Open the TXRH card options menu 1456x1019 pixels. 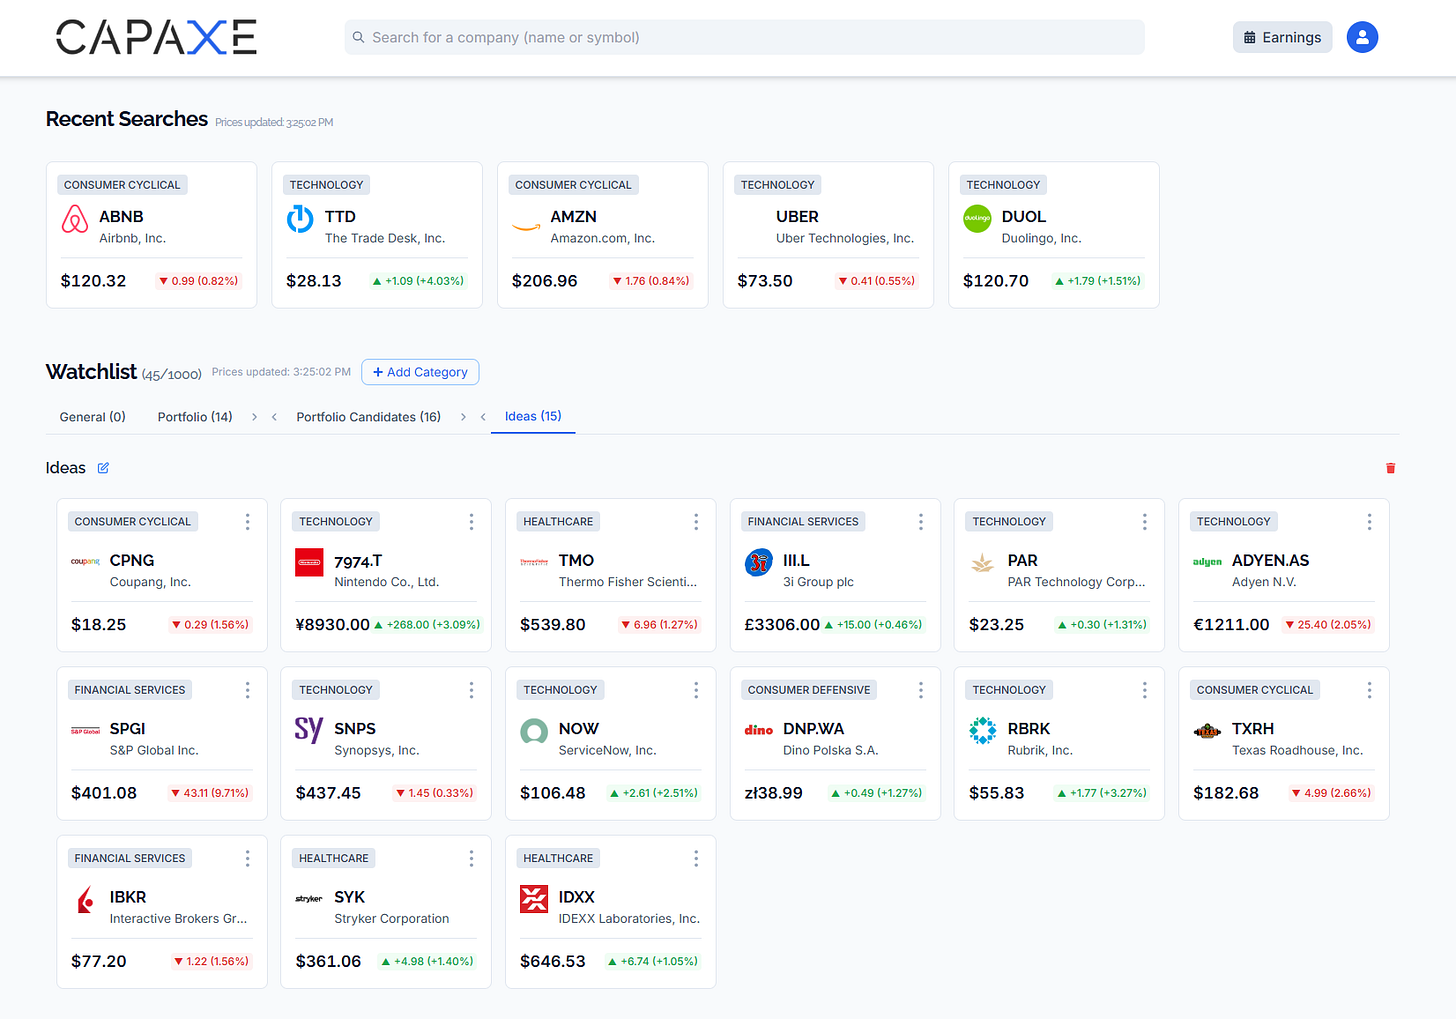pyautogui.click(x=1369, y=690)
